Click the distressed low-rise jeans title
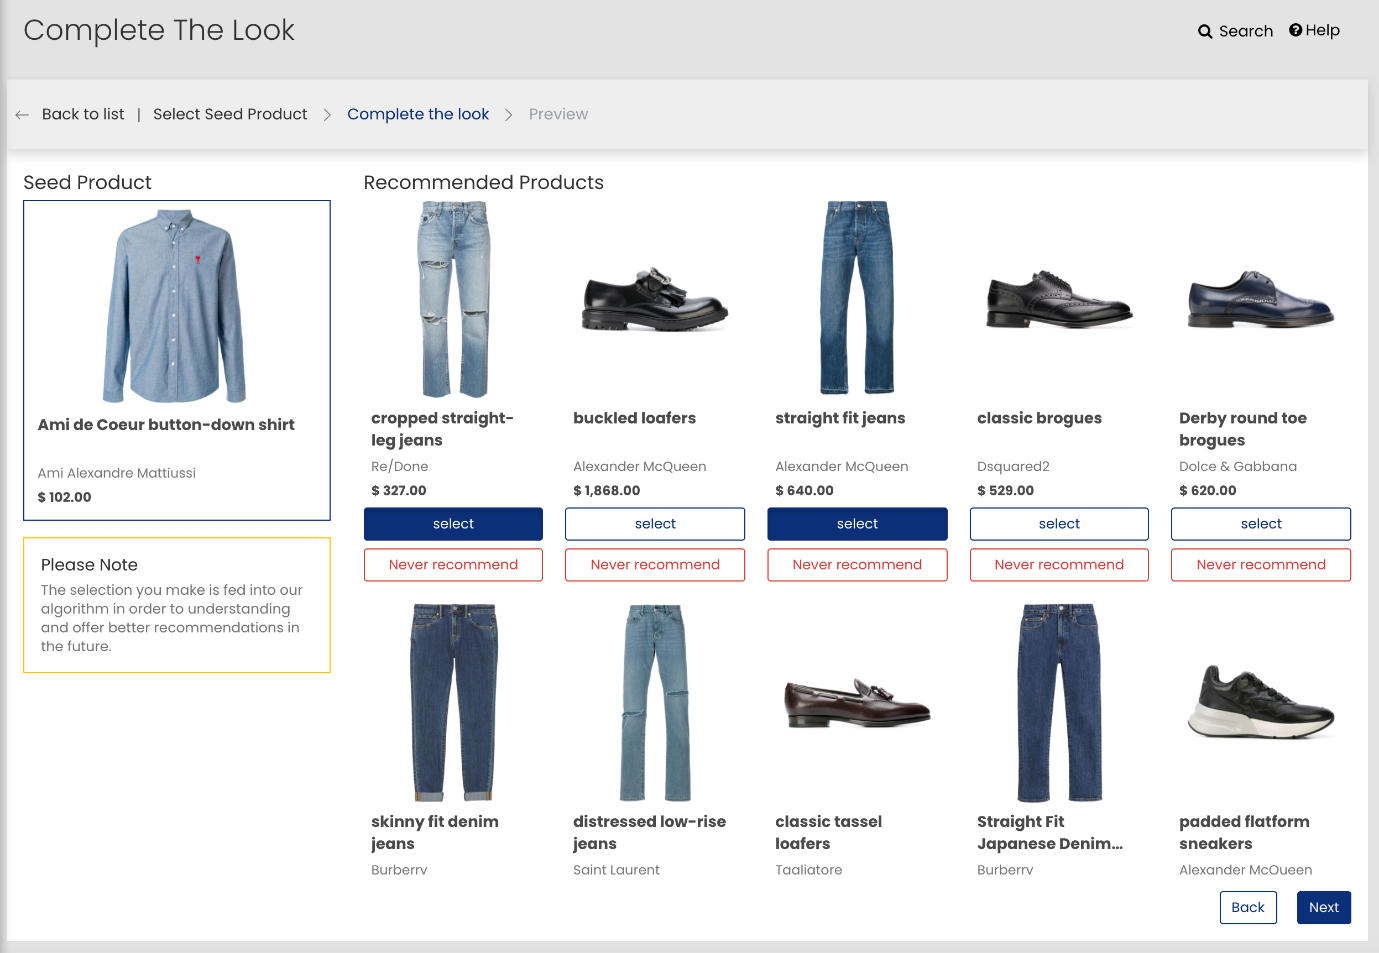The height and width of the screenshot is (953, 1379). pyautogui.click(x=649, y=832)
